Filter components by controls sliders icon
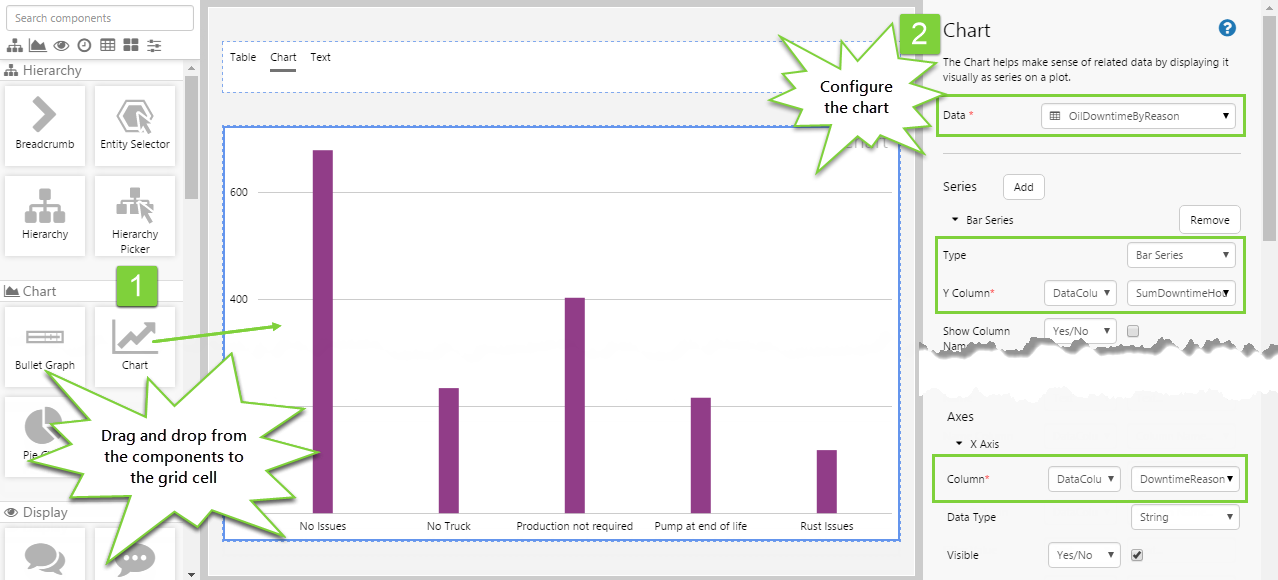 154,45
